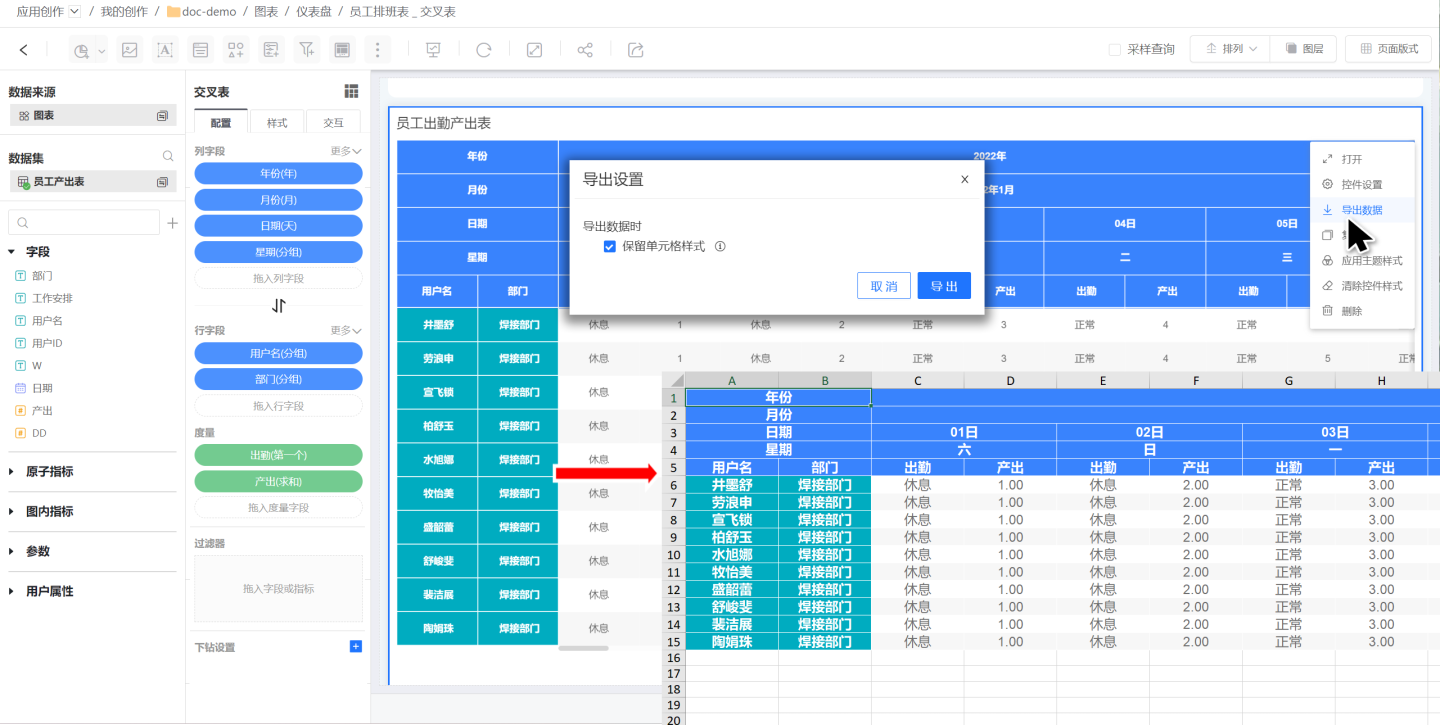Image resolution: width=1440 pixels, height=725 pixels.
Task: Collapse the 字段 tree section
Action: (x=12, y=252)
